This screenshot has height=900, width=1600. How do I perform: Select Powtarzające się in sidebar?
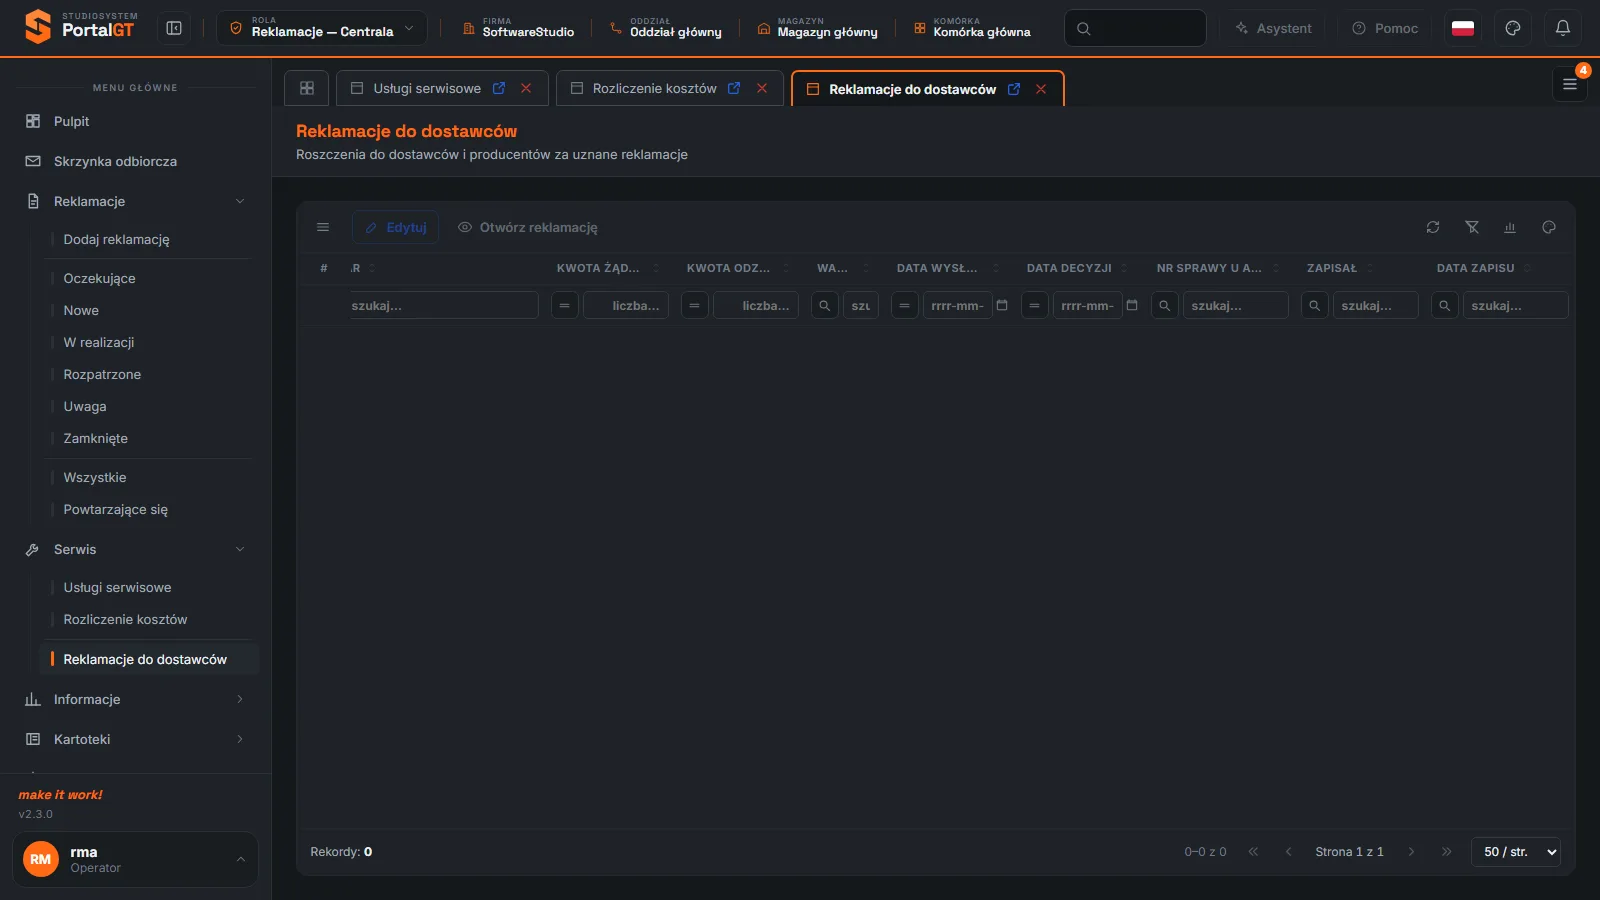pyautogui.click(x=115, y=509)
